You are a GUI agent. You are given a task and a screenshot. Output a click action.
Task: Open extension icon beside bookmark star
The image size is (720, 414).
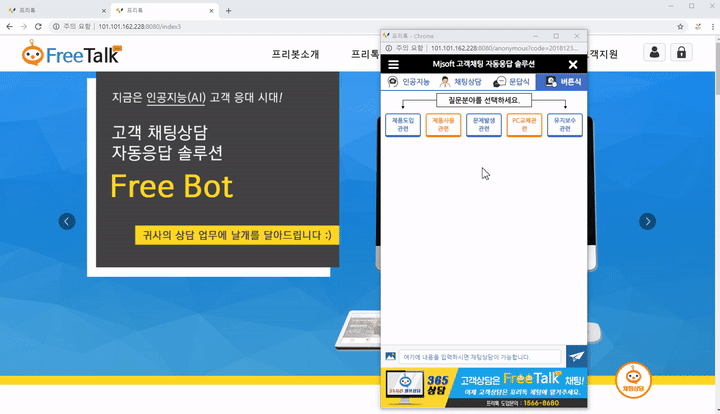(698, 27)
